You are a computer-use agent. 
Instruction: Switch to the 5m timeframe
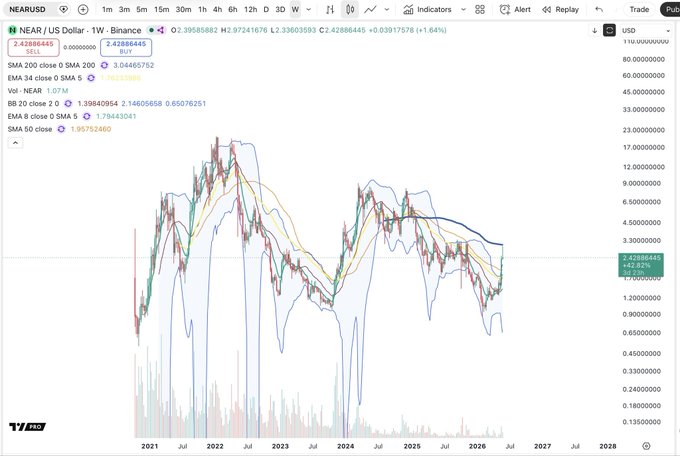142,9
